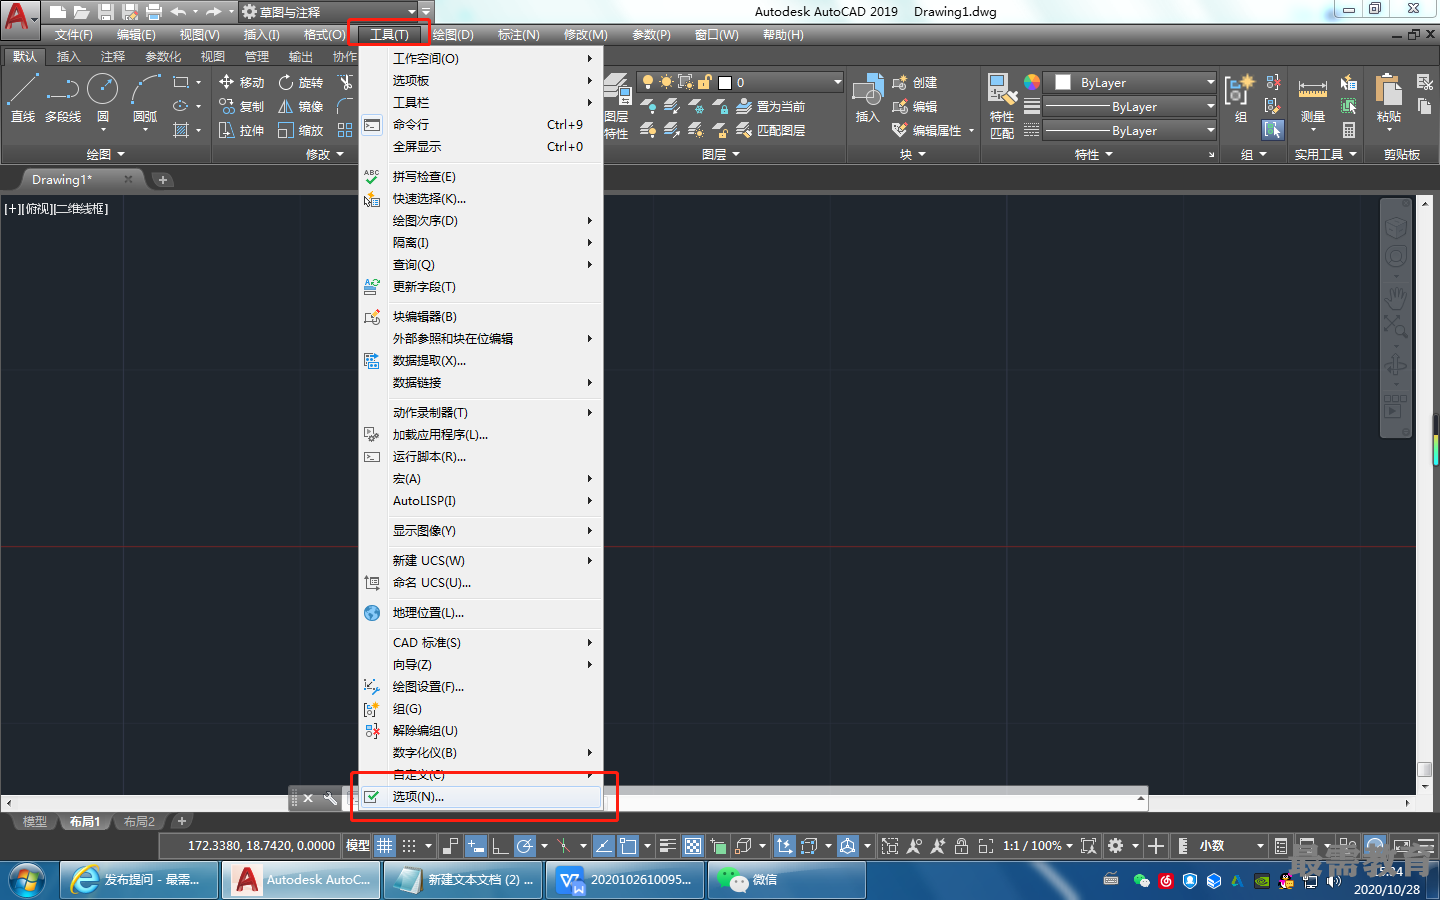This screenshot has width=1440, height=900.
Task: Activate the 移动 move command
Action: tap(241, 82)
